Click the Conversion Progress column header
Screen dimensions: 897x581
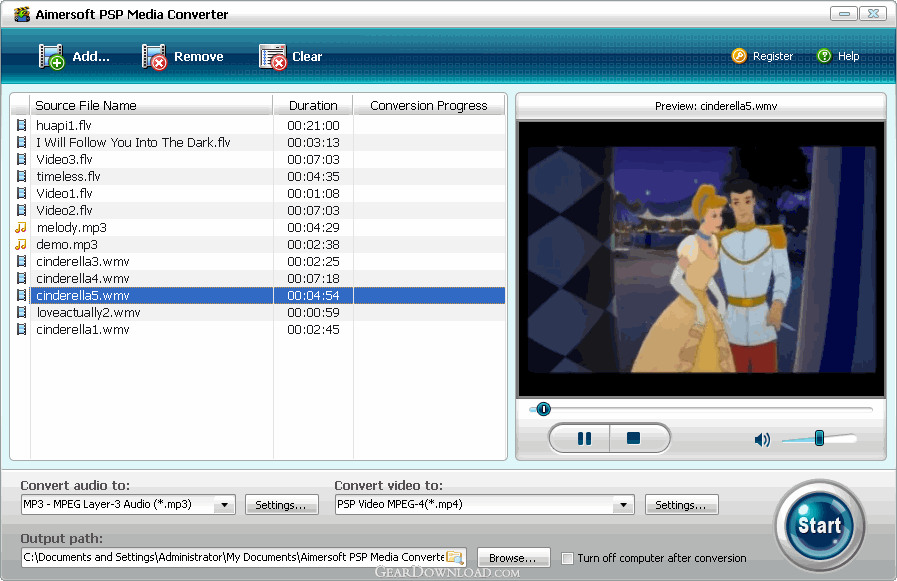tap(429, 106)
